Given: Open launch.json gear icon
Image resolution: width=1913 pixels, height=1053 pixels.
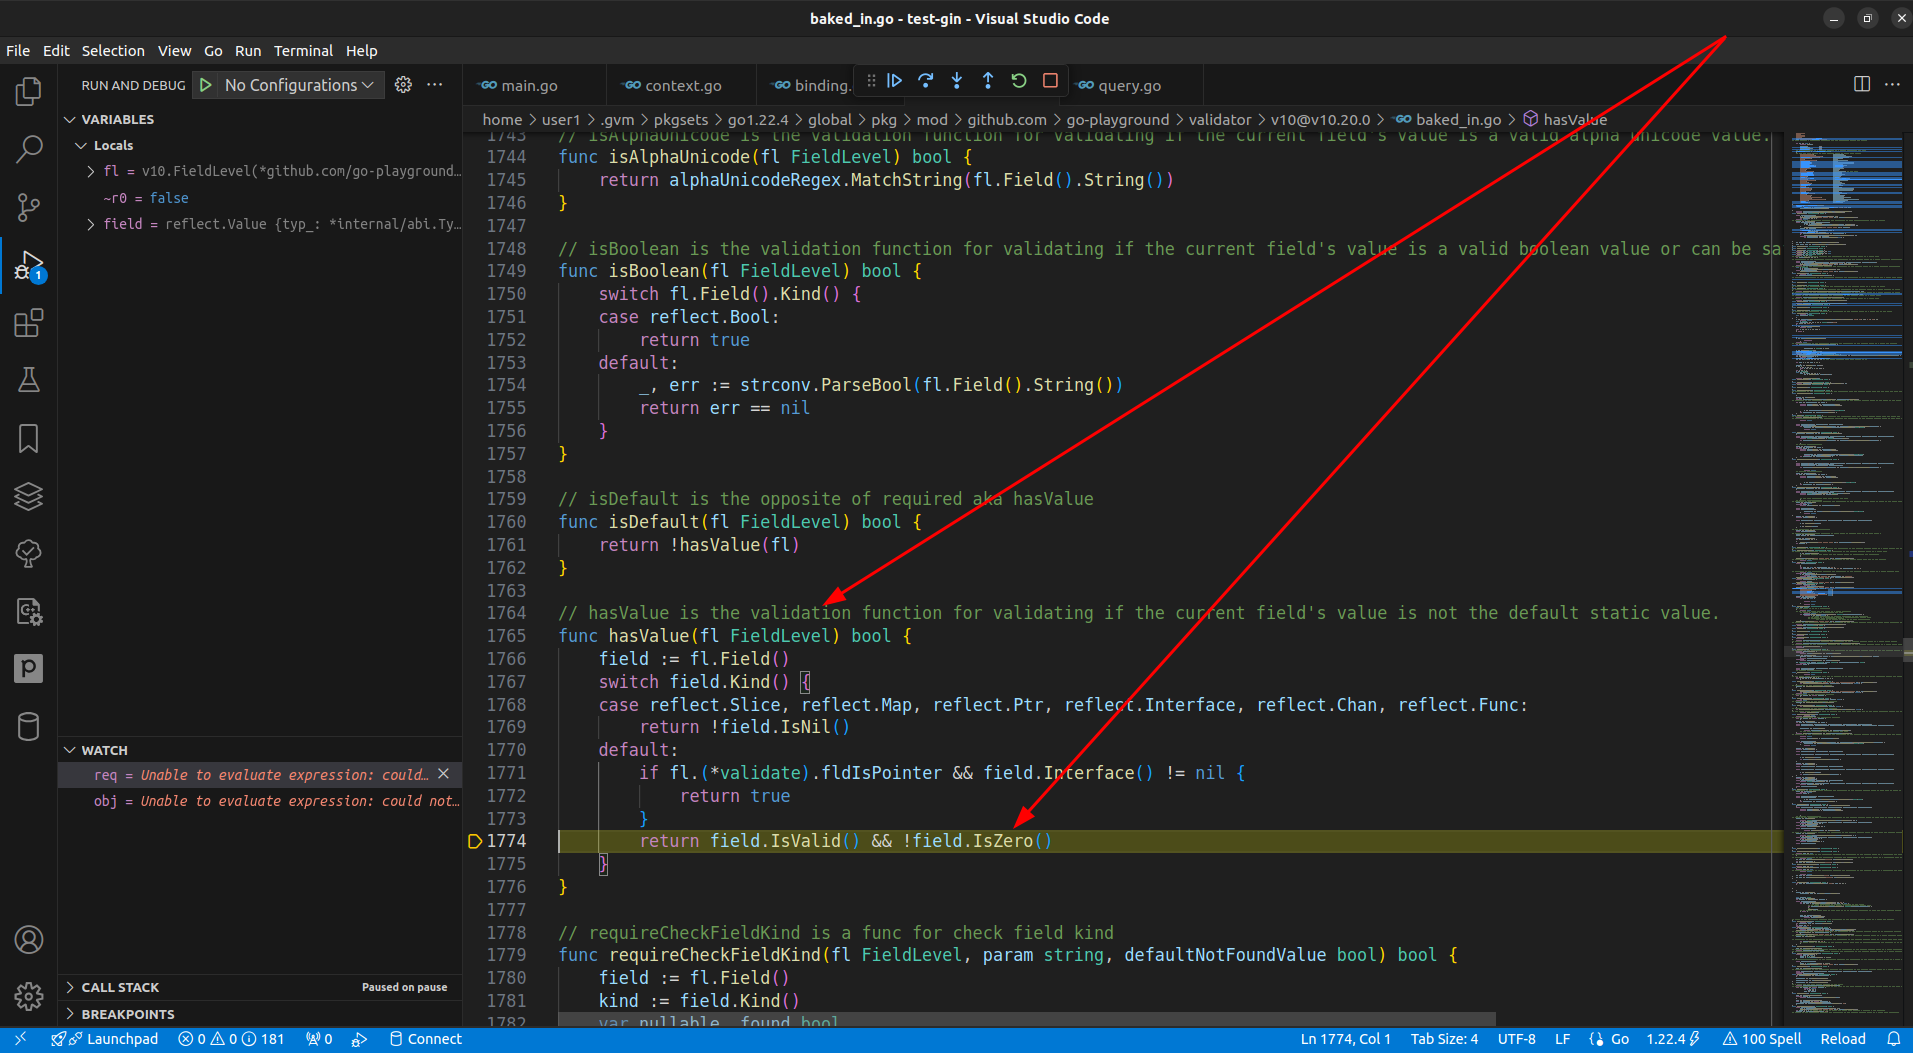Looking at the screenshot, I should [x=403, y=85].
